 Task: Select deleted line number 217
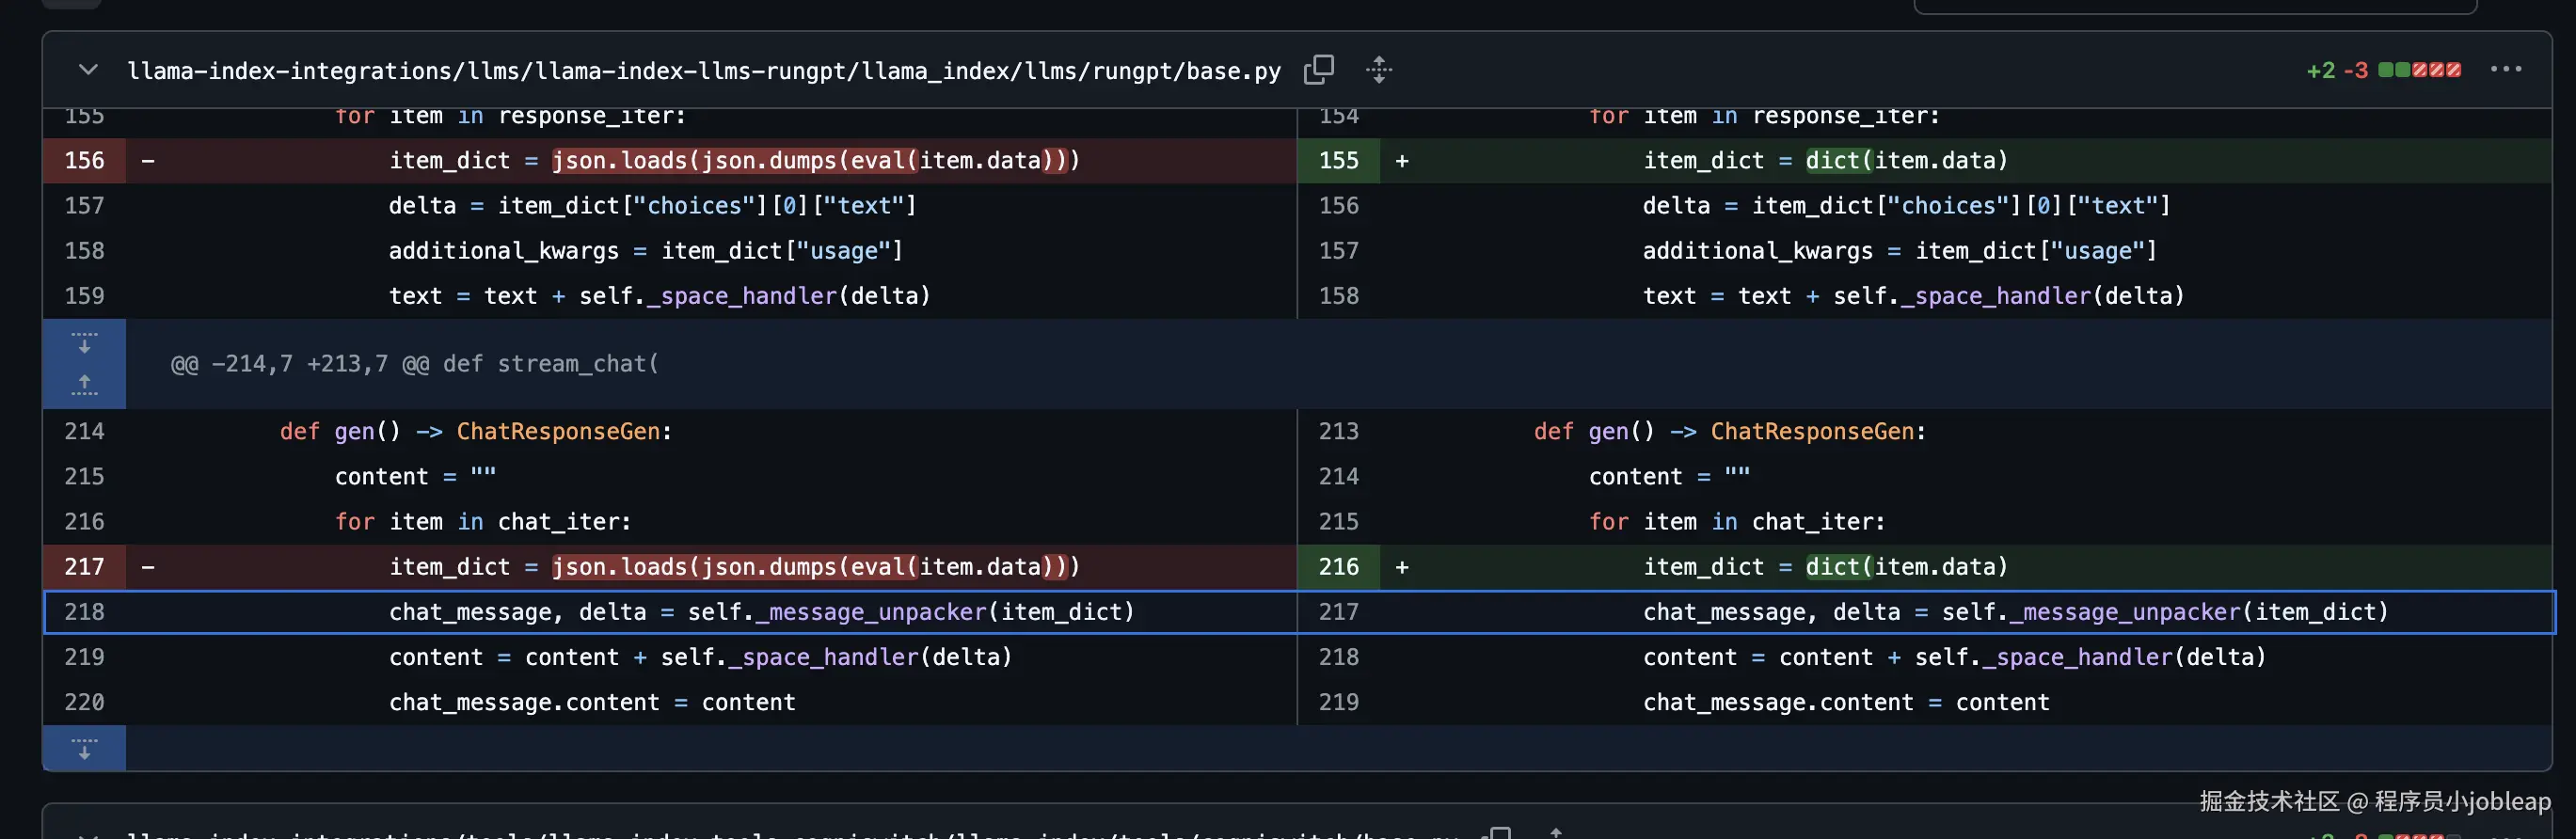pos(84,567)
